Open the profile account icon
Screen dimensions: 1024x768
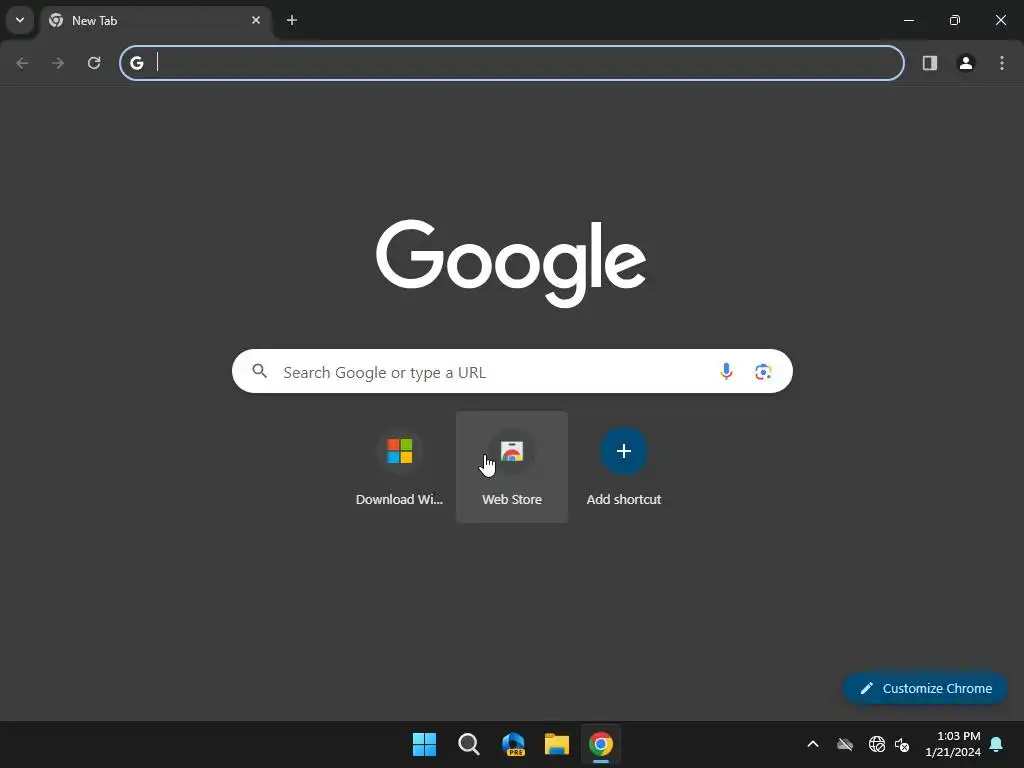click(x=966, y=63)
